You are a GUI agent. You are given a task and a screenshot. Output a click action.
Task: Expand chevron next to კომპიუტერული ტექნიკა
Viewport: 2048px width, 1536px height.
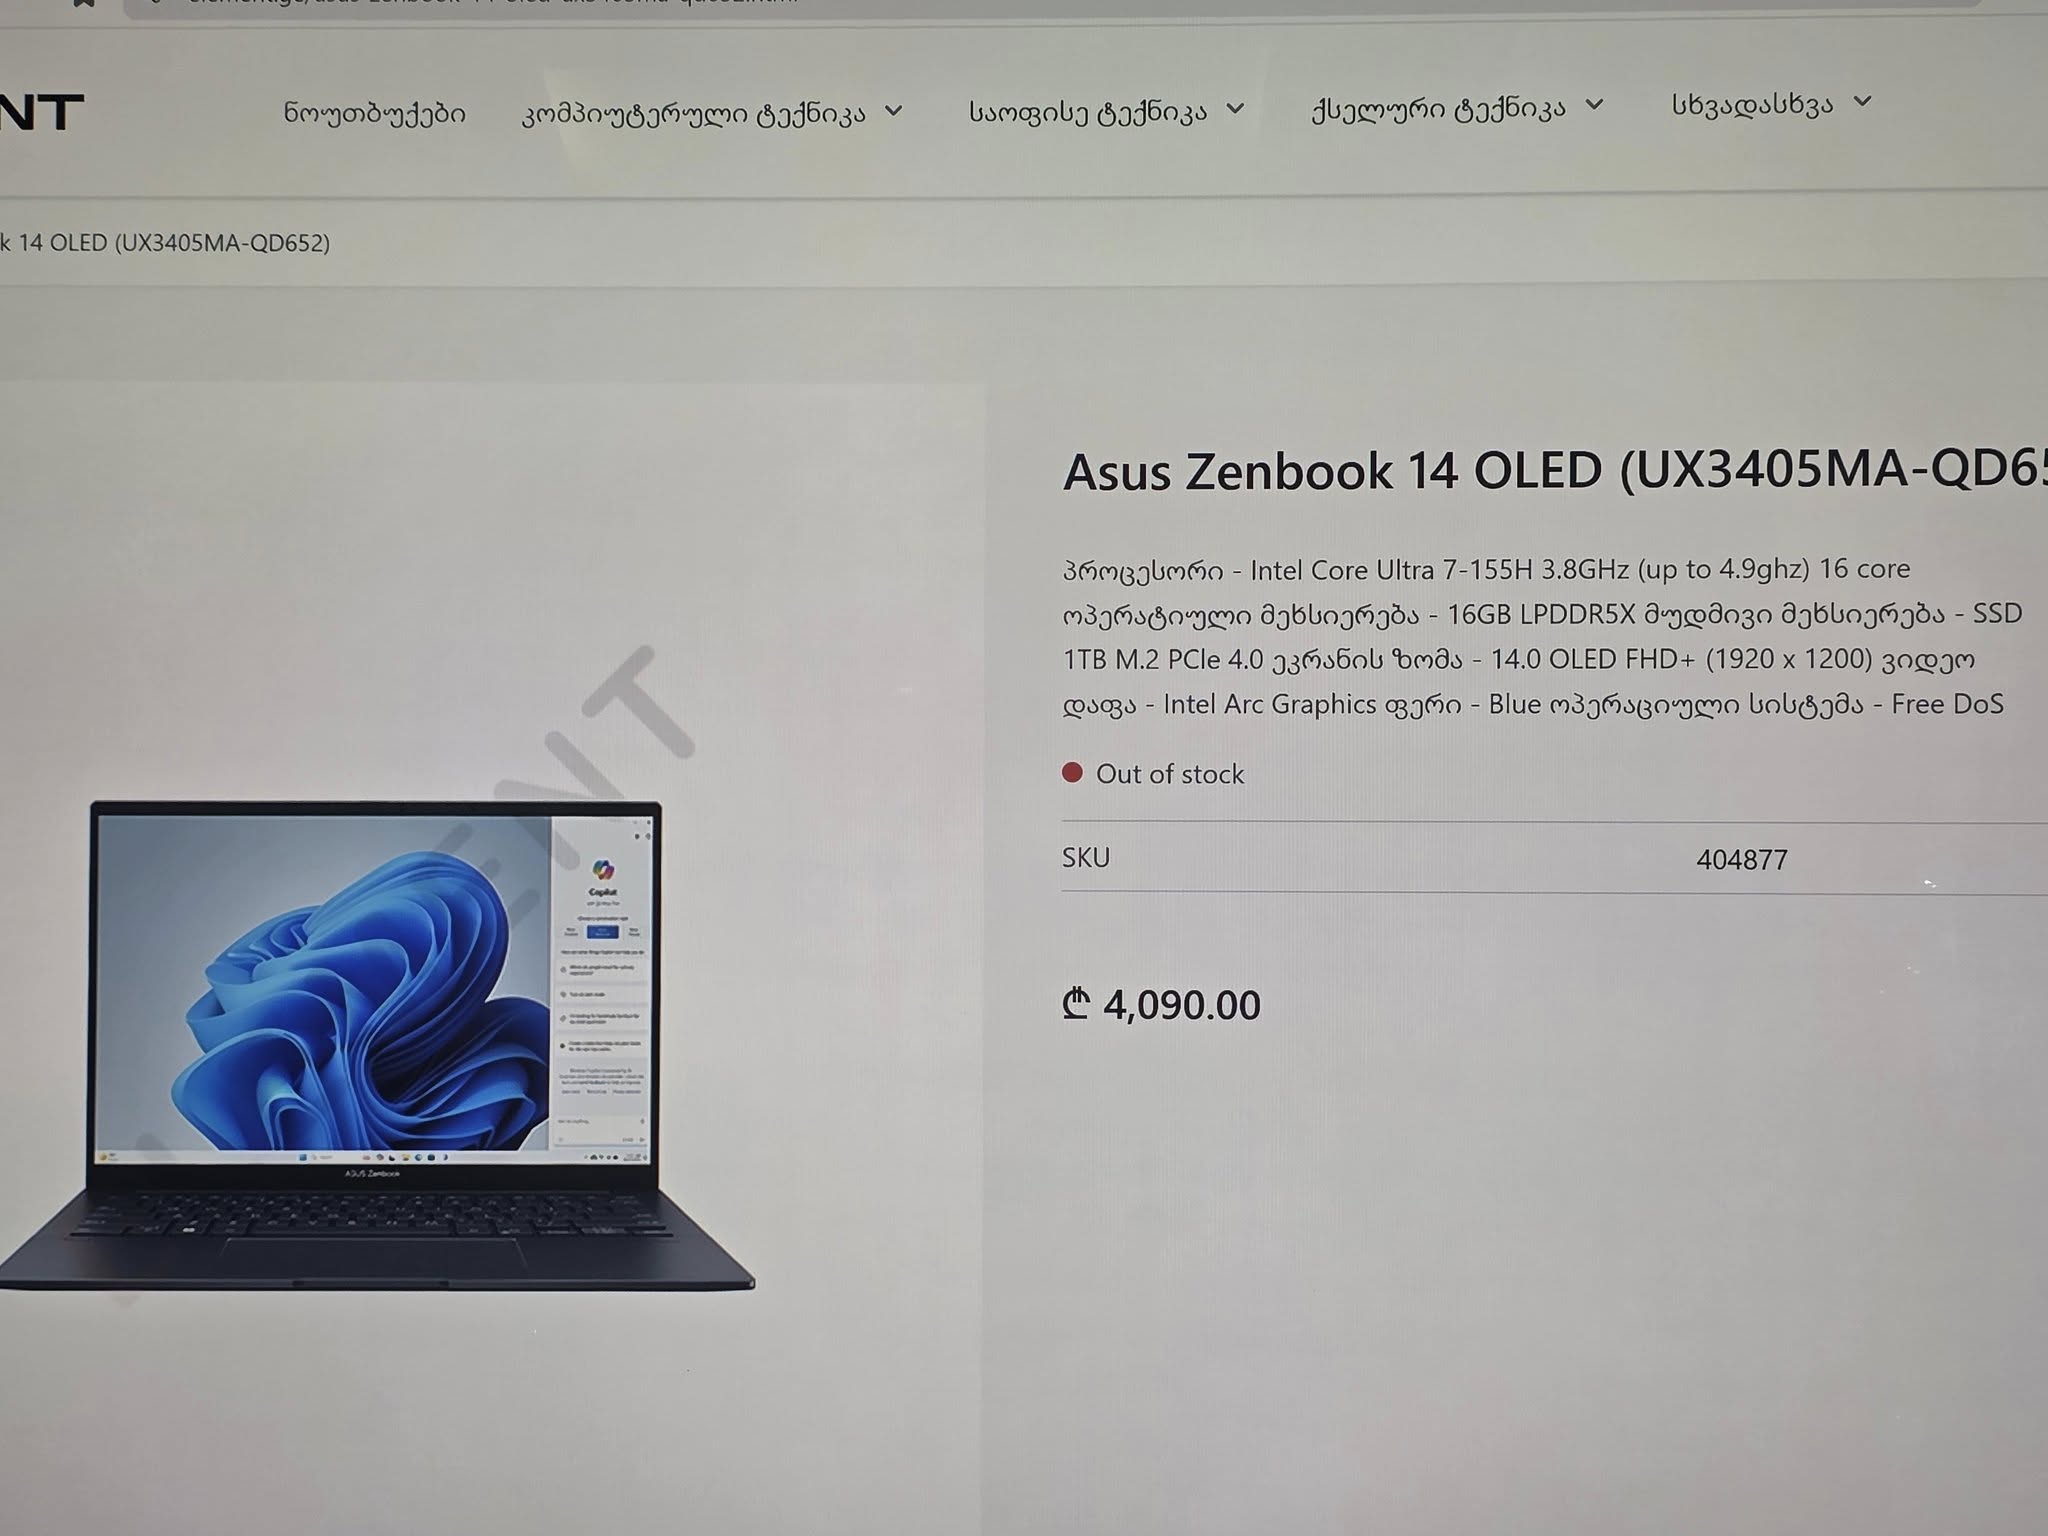click(x=893, y=110)
